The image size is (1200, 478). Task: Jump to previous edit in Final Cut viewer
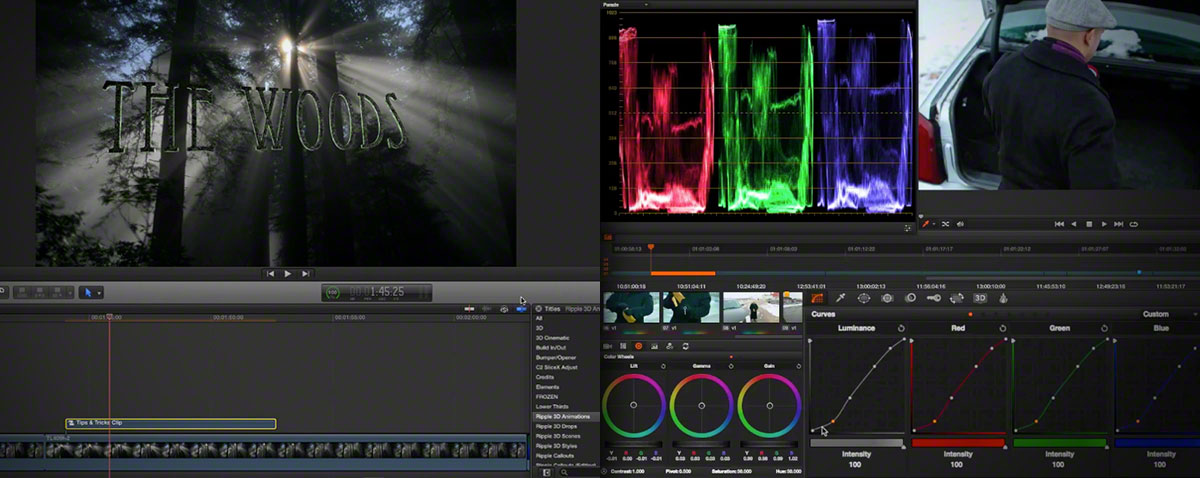(270, 273)
